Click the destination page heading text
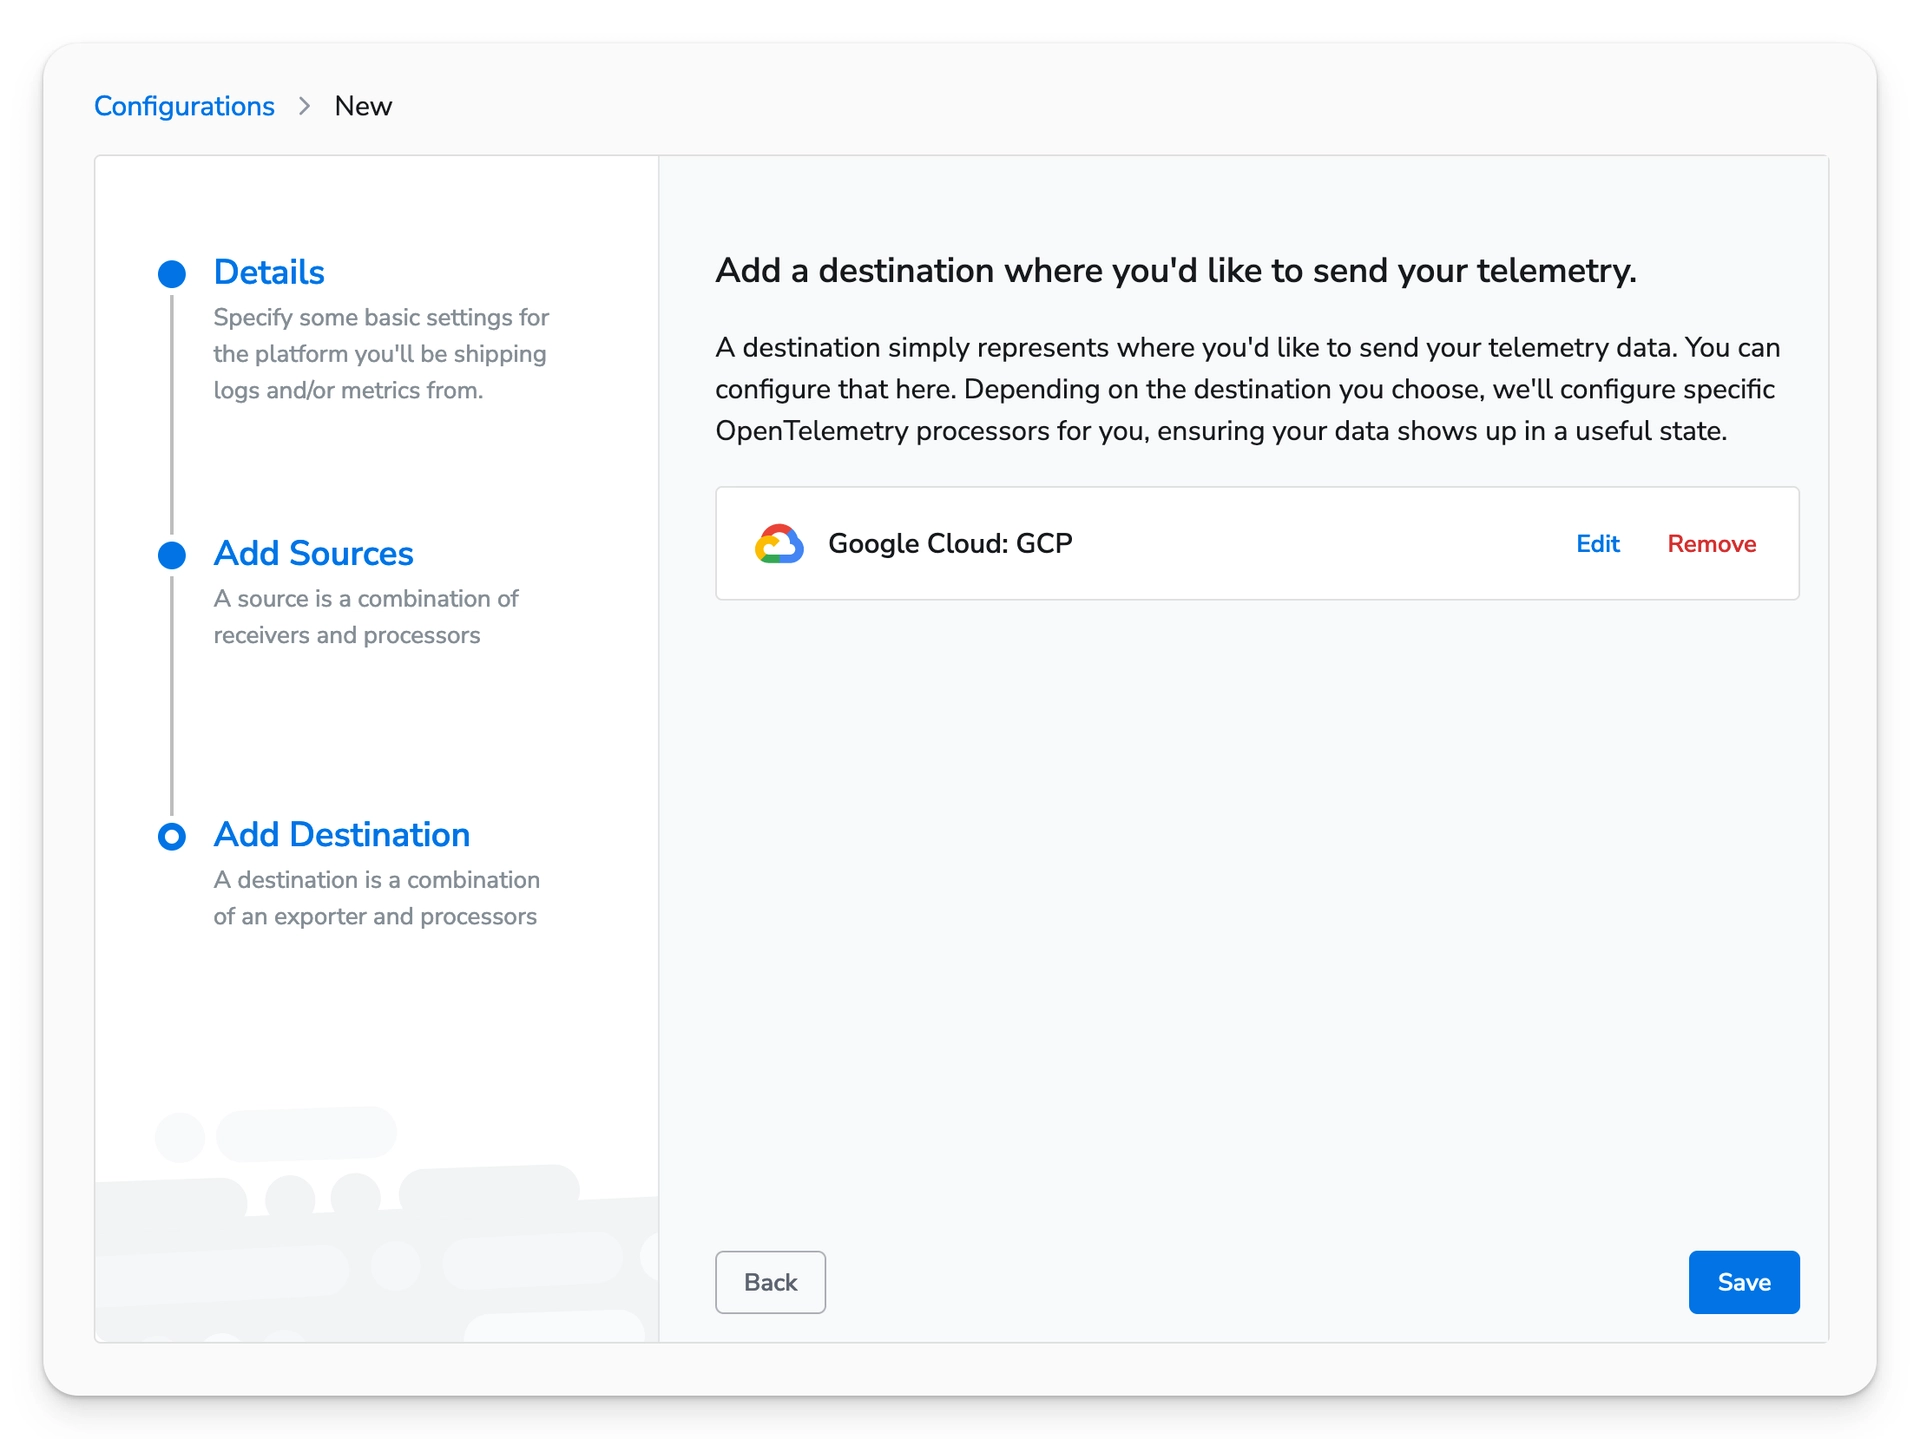The image size is (1920, 1439). tap(1175, 270)
